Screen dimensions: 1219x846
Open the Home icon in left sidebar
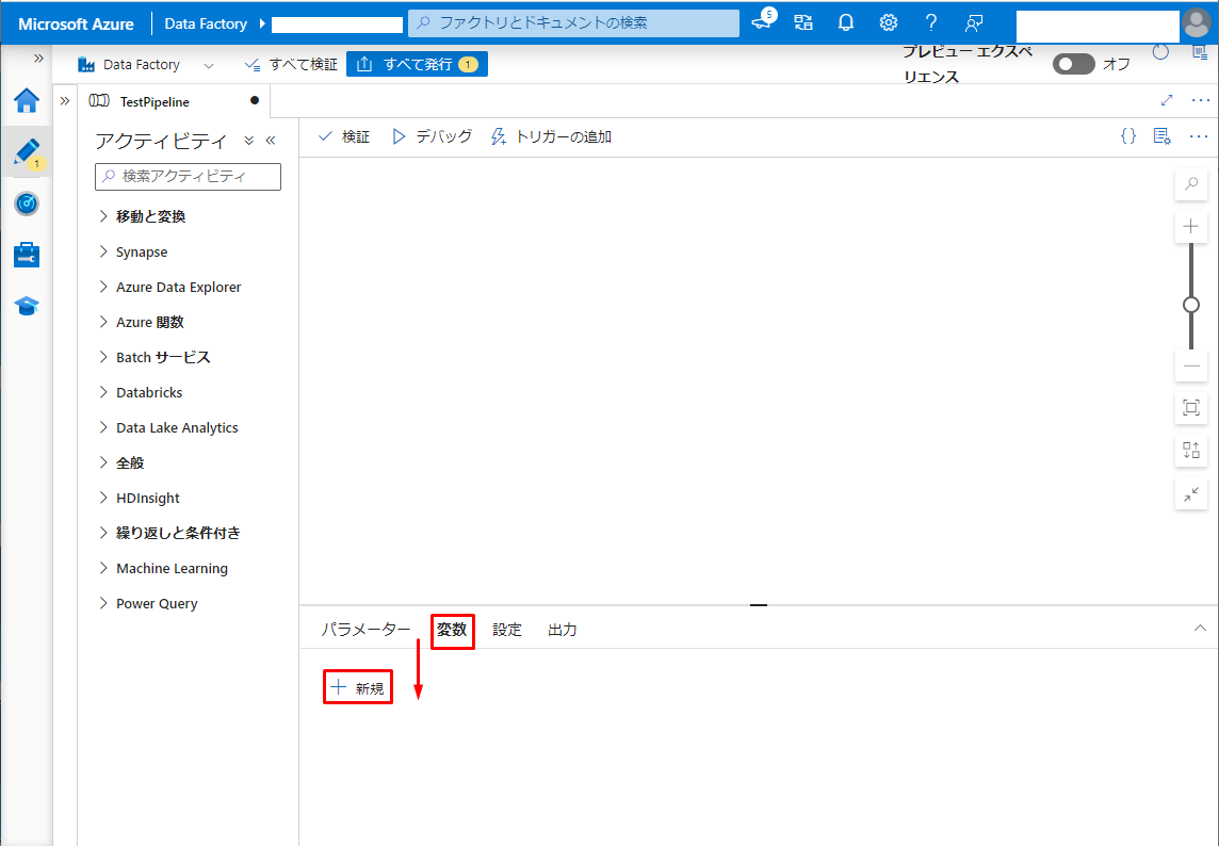click(27, 101)
